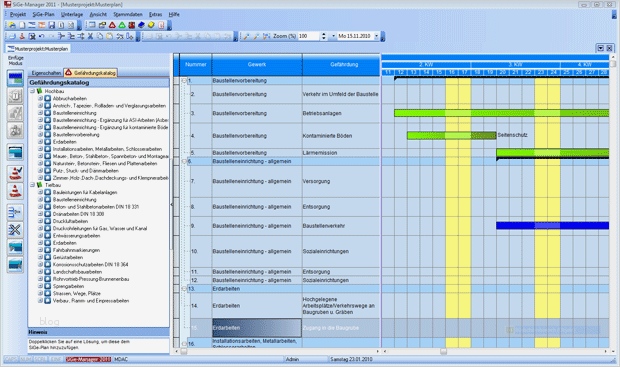Expand the Sprengarbeiten tree node

tap(40, 286)
